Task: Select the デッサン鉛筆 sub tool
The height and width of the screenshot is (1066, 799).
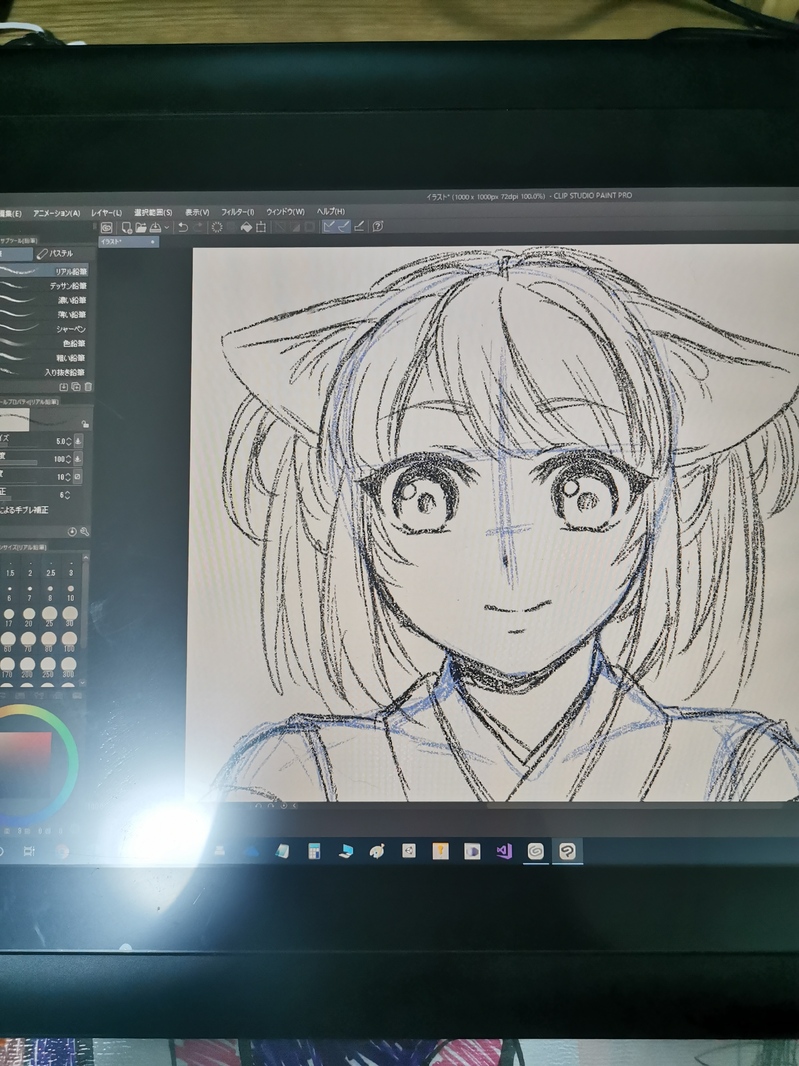Action: point(44,286)
